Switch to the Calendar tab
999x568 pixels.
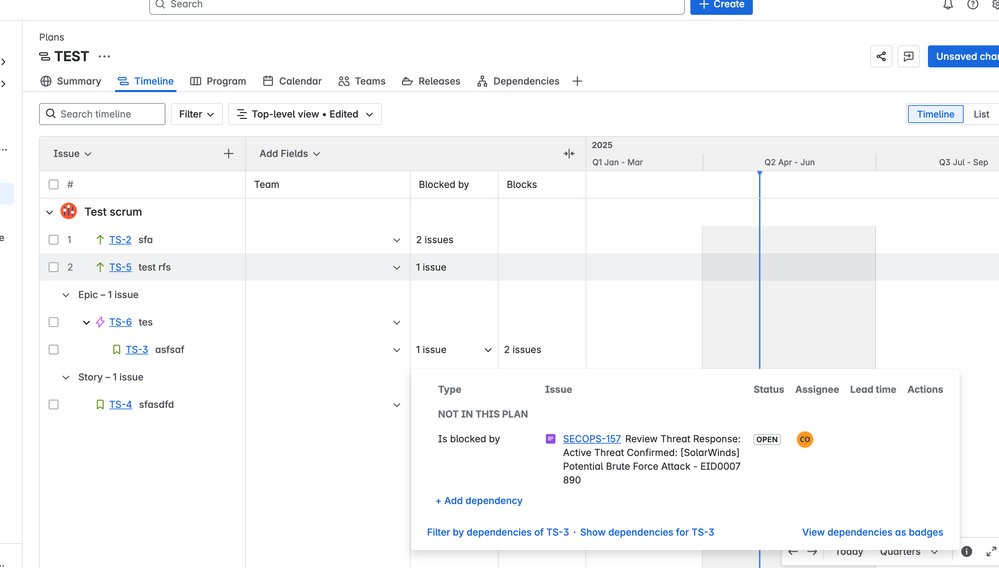point(292,82)
